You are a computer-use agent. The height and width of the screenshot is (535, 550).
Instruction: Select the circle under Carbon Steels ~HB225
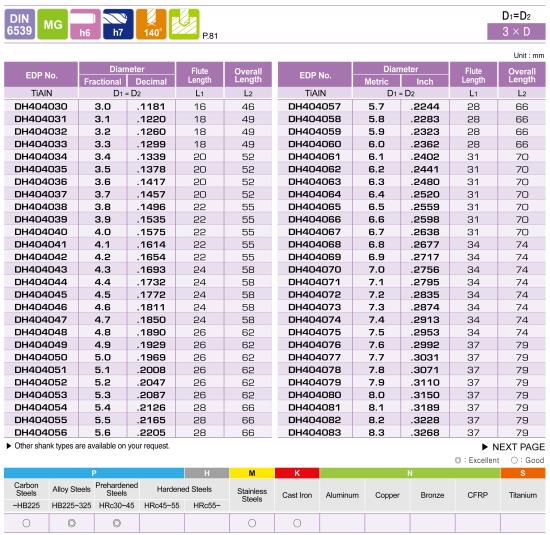coord(26,523)
